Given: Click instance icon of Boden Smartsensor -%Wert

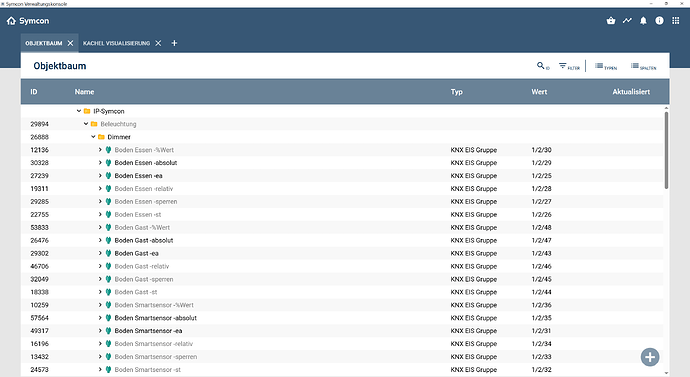Looking at the screenshot, I should (x=108, y=305).
